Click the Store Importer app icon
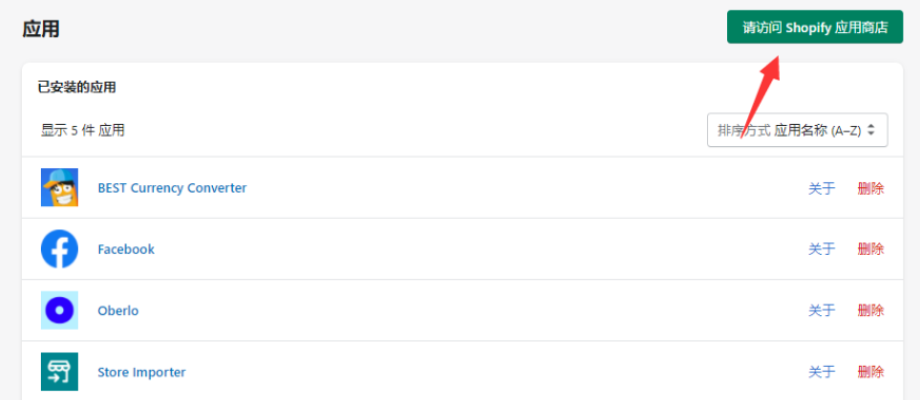The height and width of the screenshot is (400, 920). (59, 371)
